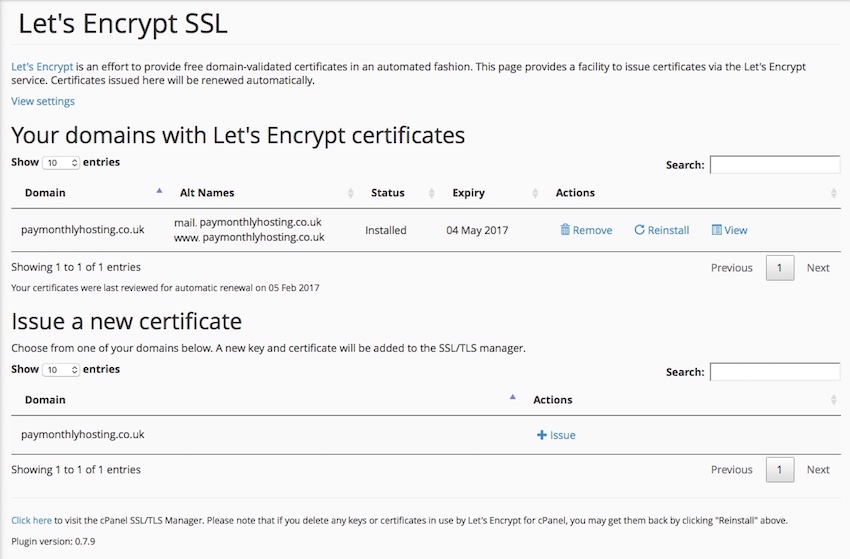Focus the Search field above certificates table

pyautogui.click(x=775, y=165)
